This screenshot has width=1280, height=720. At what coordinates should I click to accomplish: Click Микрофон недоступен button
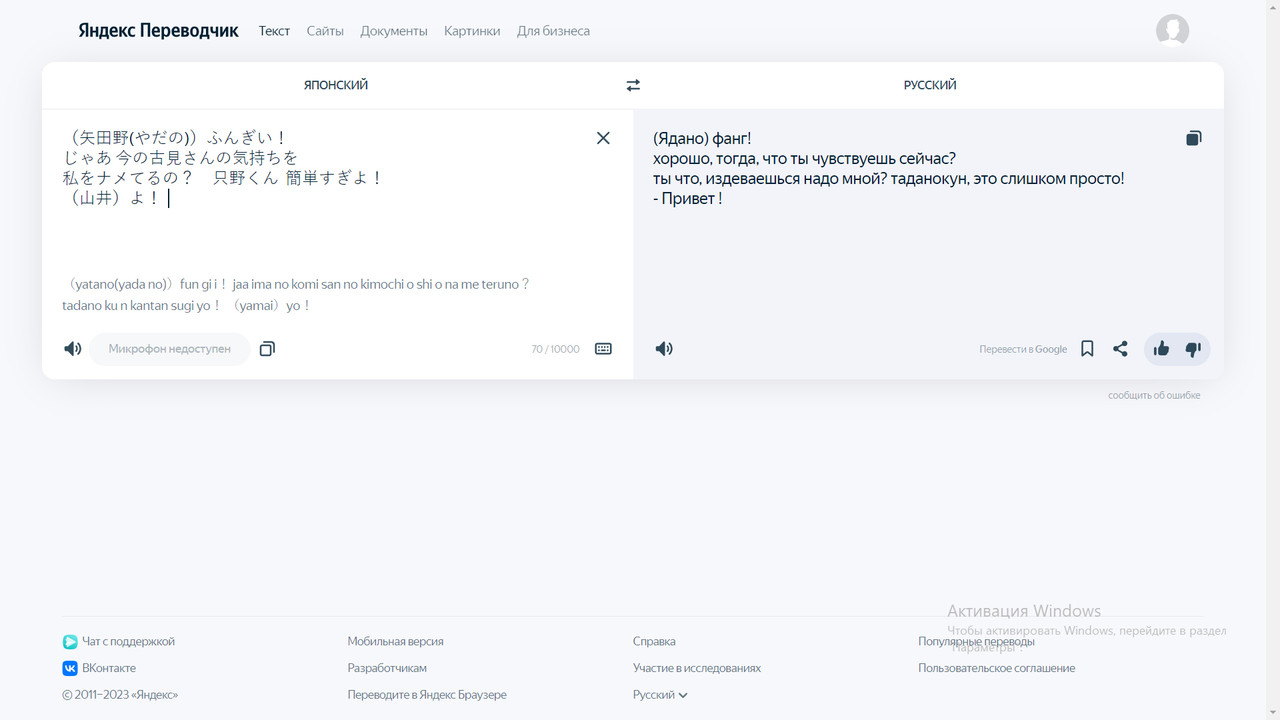tap(170, 349)
